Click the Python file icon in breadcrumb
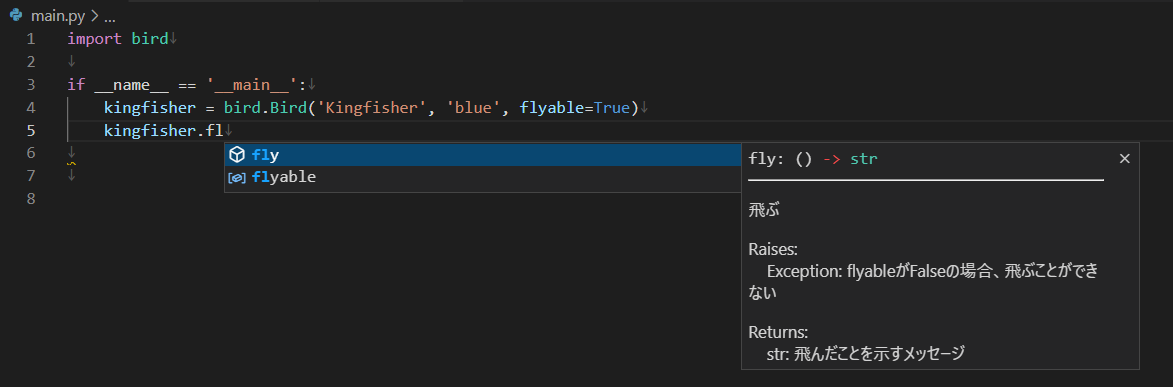Screen dimensions: 1173x387 click(x=16, y=16)
